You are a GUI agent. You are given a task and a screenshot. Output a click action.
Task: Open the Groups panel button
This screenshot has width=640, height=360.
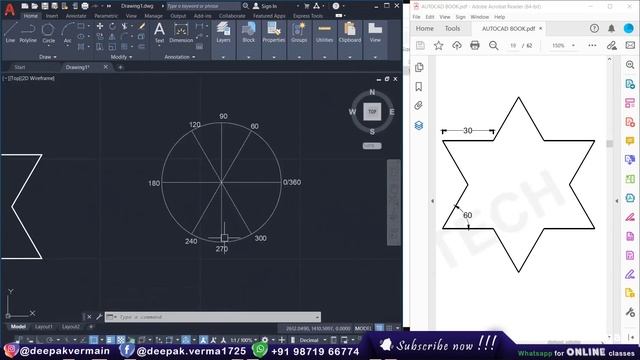pyautogui.click(x=299, y=33)
